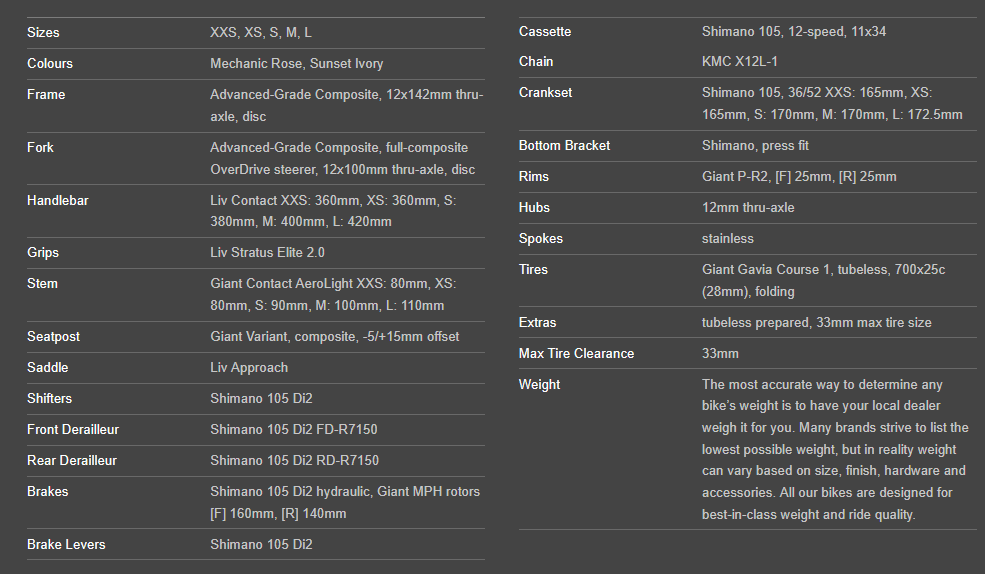
Task: Click the Sizes row label
Action: tap(43, 32)
